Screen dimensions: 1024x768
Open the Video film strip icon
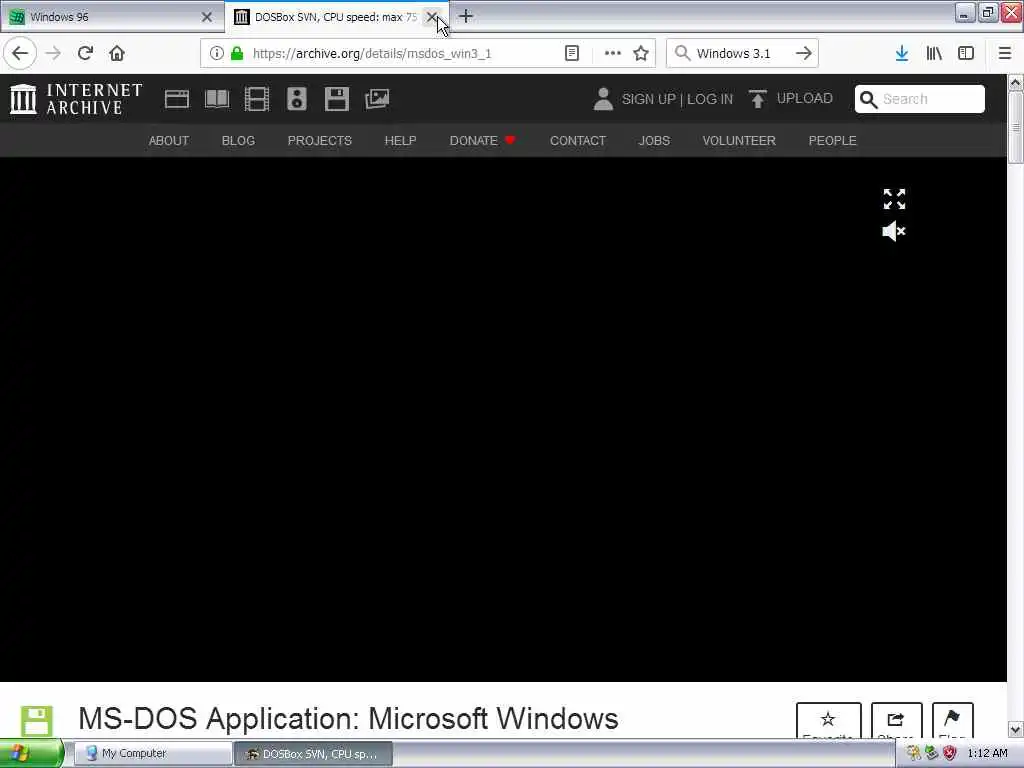[x=257, y=99]
